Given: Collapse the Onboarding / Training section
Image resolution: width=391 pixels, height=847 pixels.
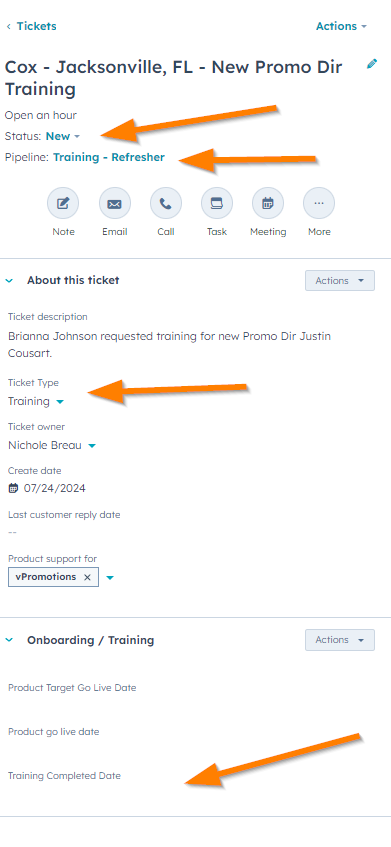Looking at the screenshot, I should [9, 640].
